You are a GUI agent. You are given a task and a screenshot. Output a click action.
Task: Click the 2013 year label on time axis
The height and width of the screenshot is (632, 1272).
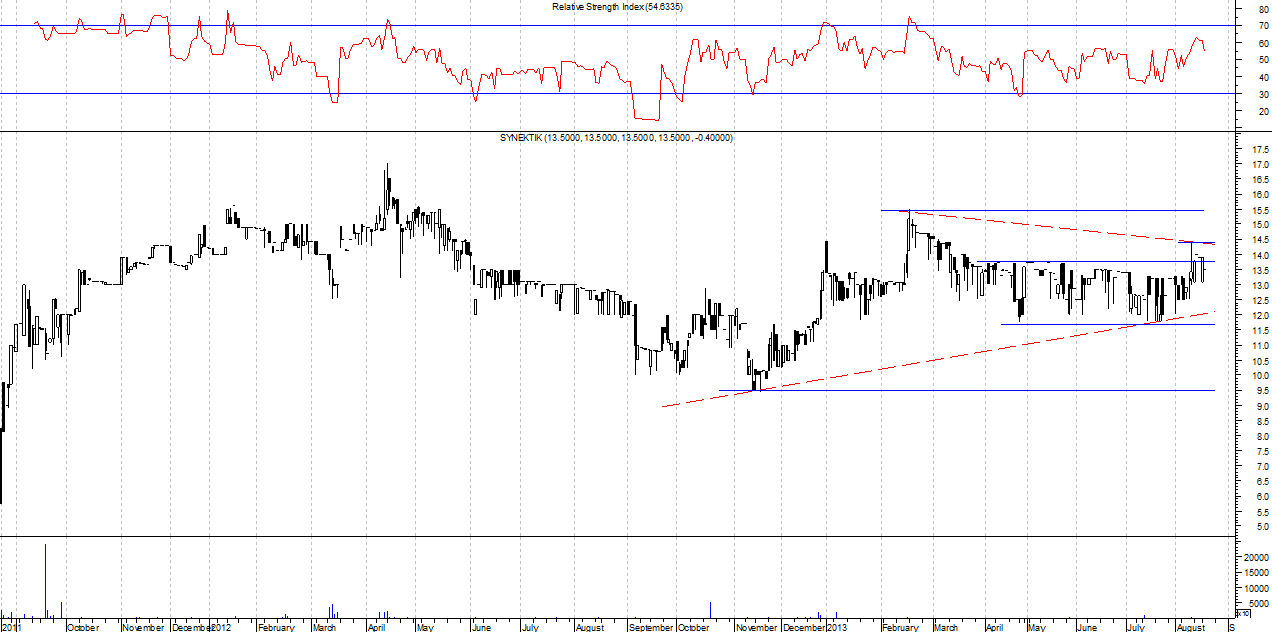point(837,627)
